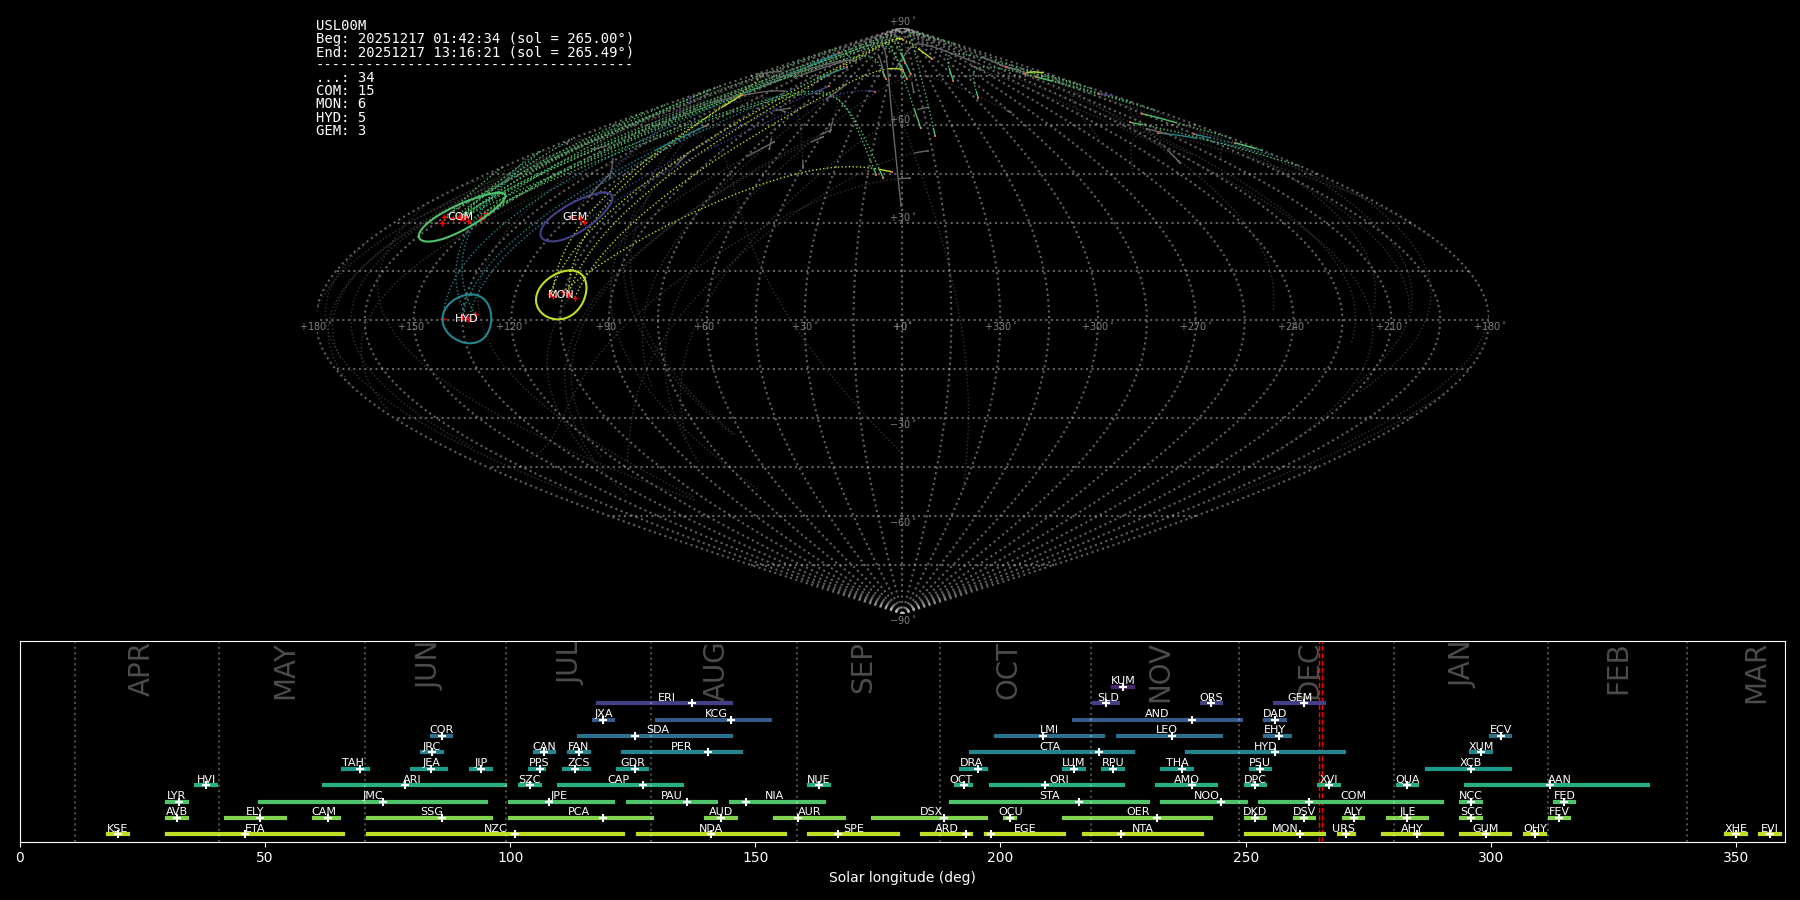
Task: Click the AUG month label
Action: [x=714, y=670]
